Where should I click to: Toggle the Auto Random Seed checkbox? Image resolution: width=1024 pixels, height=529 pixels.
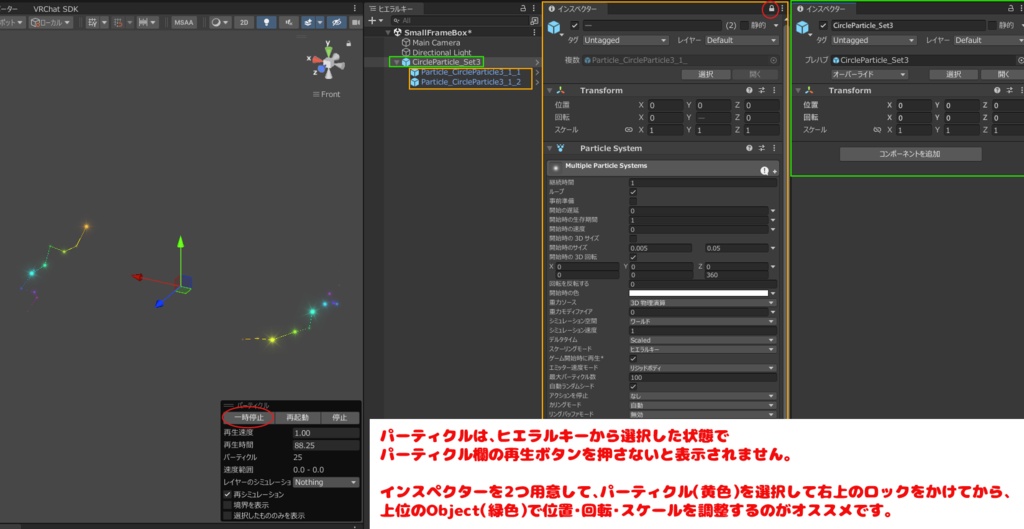click(633, 387)
